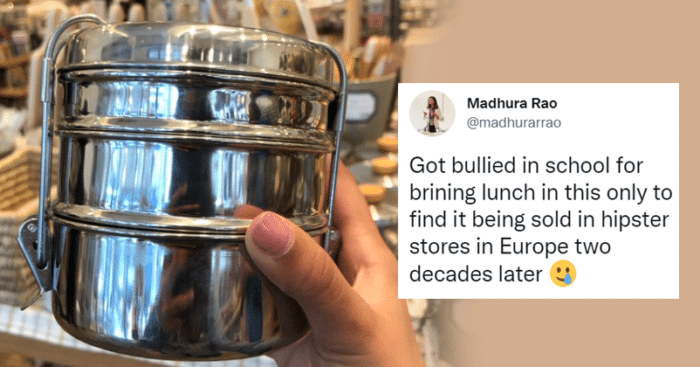Screen dimensions: 700x367
Task: Click the white shelf under the tiffin
Action: [27, 333]
